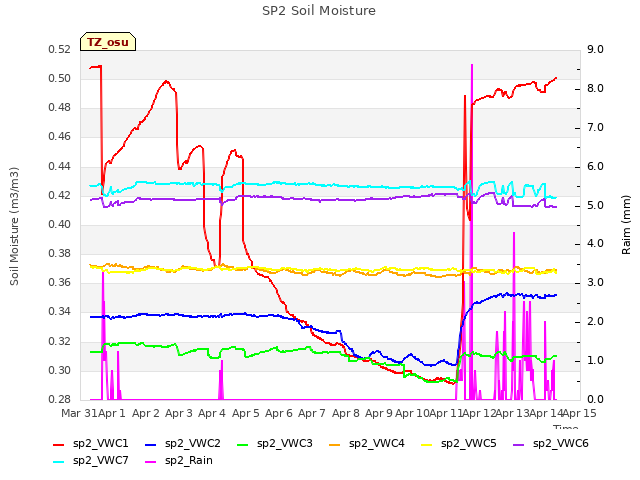Click the 2.0 right axis value

tap(596, 322)
